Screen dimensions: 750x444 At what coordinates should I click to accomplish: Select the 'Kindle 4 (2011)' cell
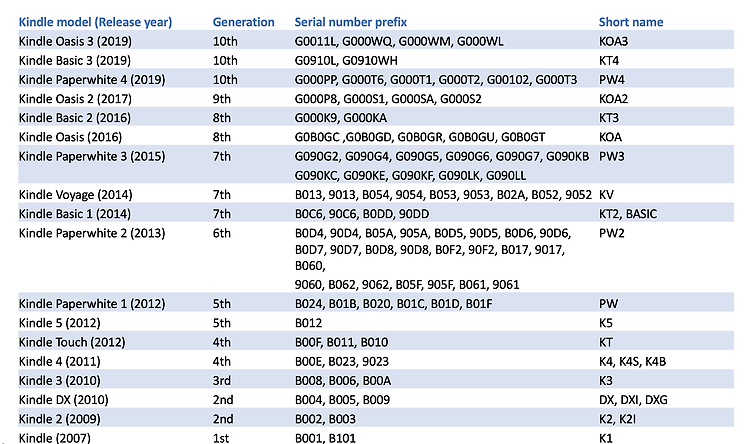(60, 361)
